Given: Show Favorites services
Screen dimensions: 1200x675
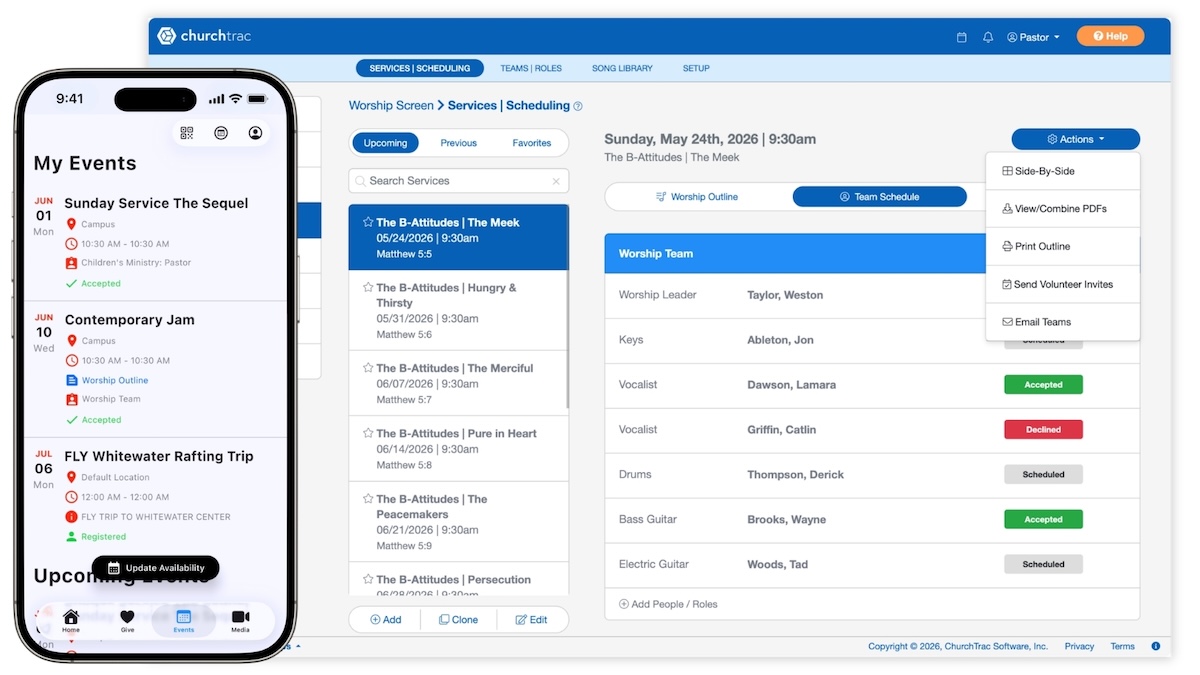Looking at the screenshot, I should tap(531, 143).
